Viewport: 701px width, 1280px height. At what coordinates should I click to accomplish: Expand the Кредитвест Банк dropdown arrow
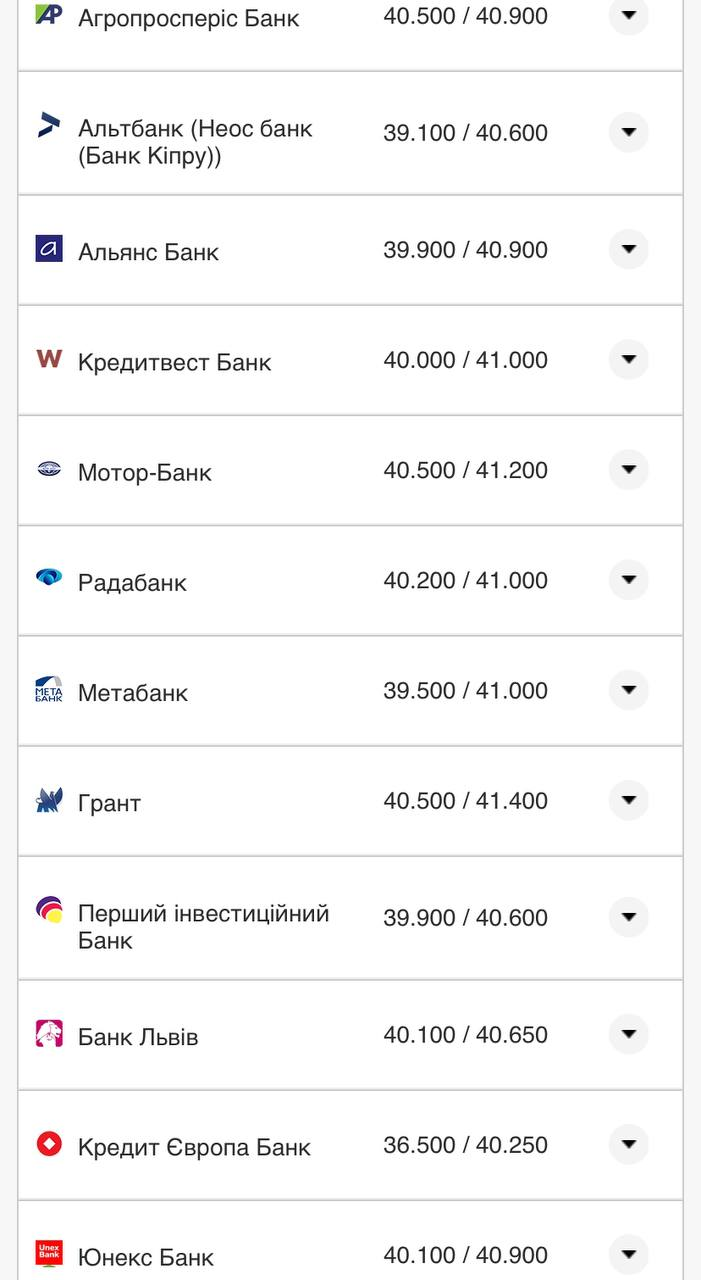[x=628, y=360]
